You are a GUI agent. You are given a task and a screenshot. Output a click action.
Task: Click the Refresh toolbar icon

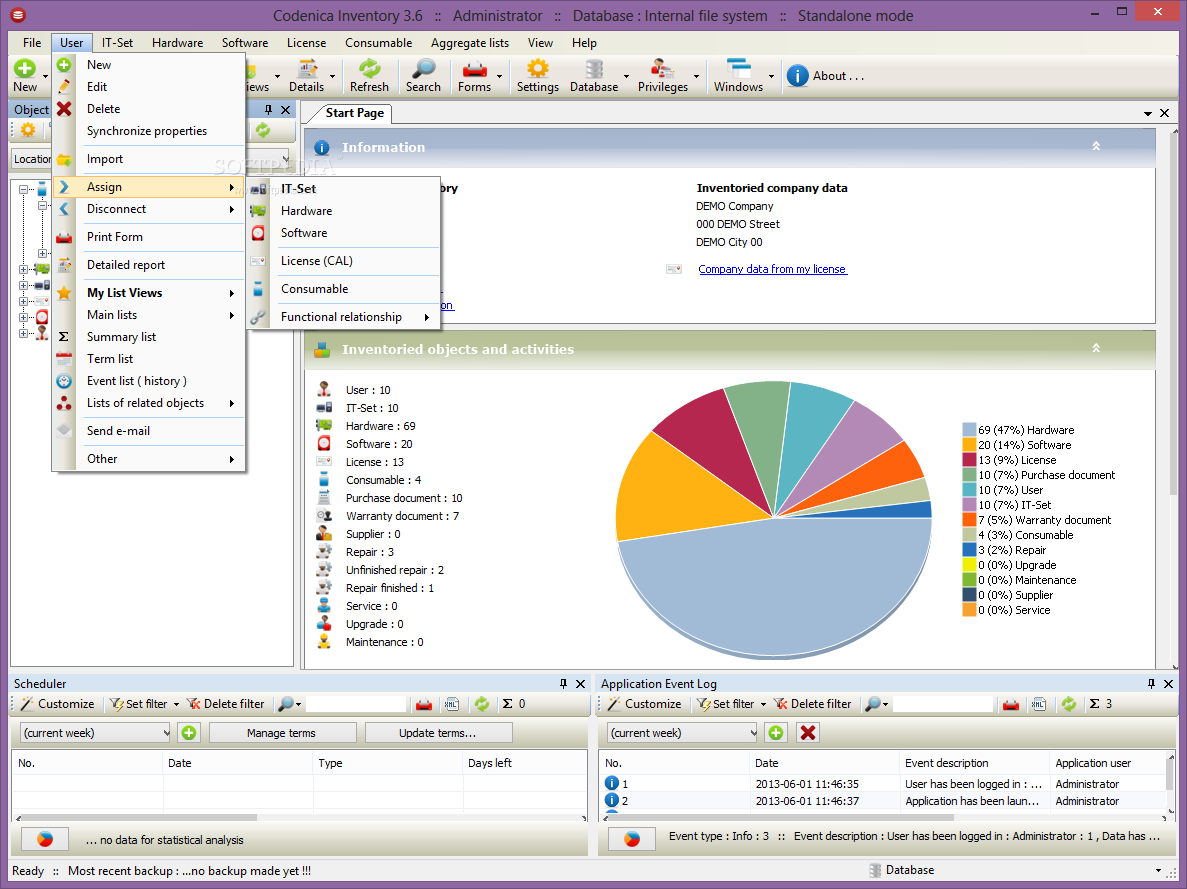pos(369,69)
